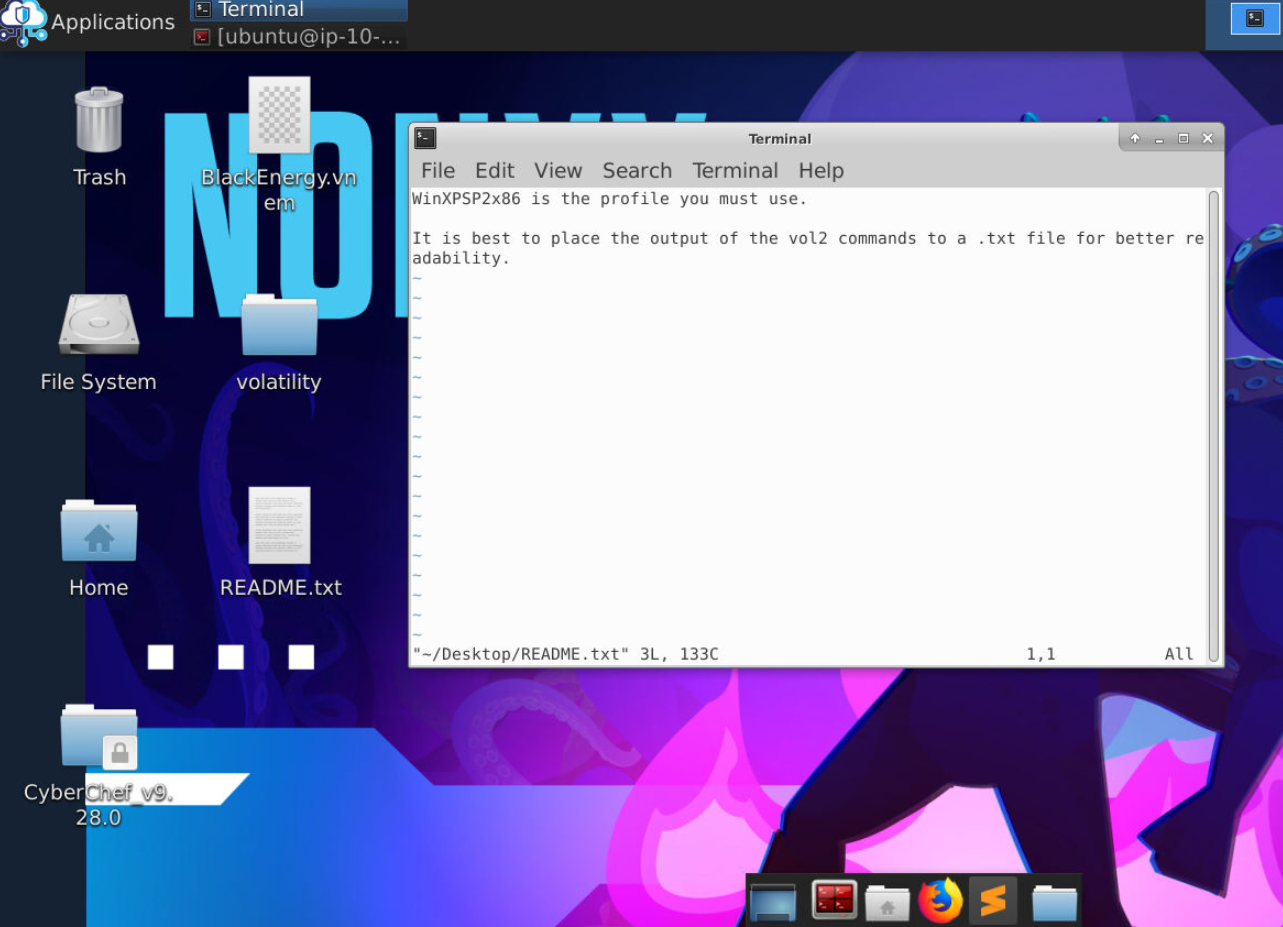The image size is (1283, 927).
Task: Switch to the ubuntu@ip-10 taskbar window
Action: coord(298,37)
